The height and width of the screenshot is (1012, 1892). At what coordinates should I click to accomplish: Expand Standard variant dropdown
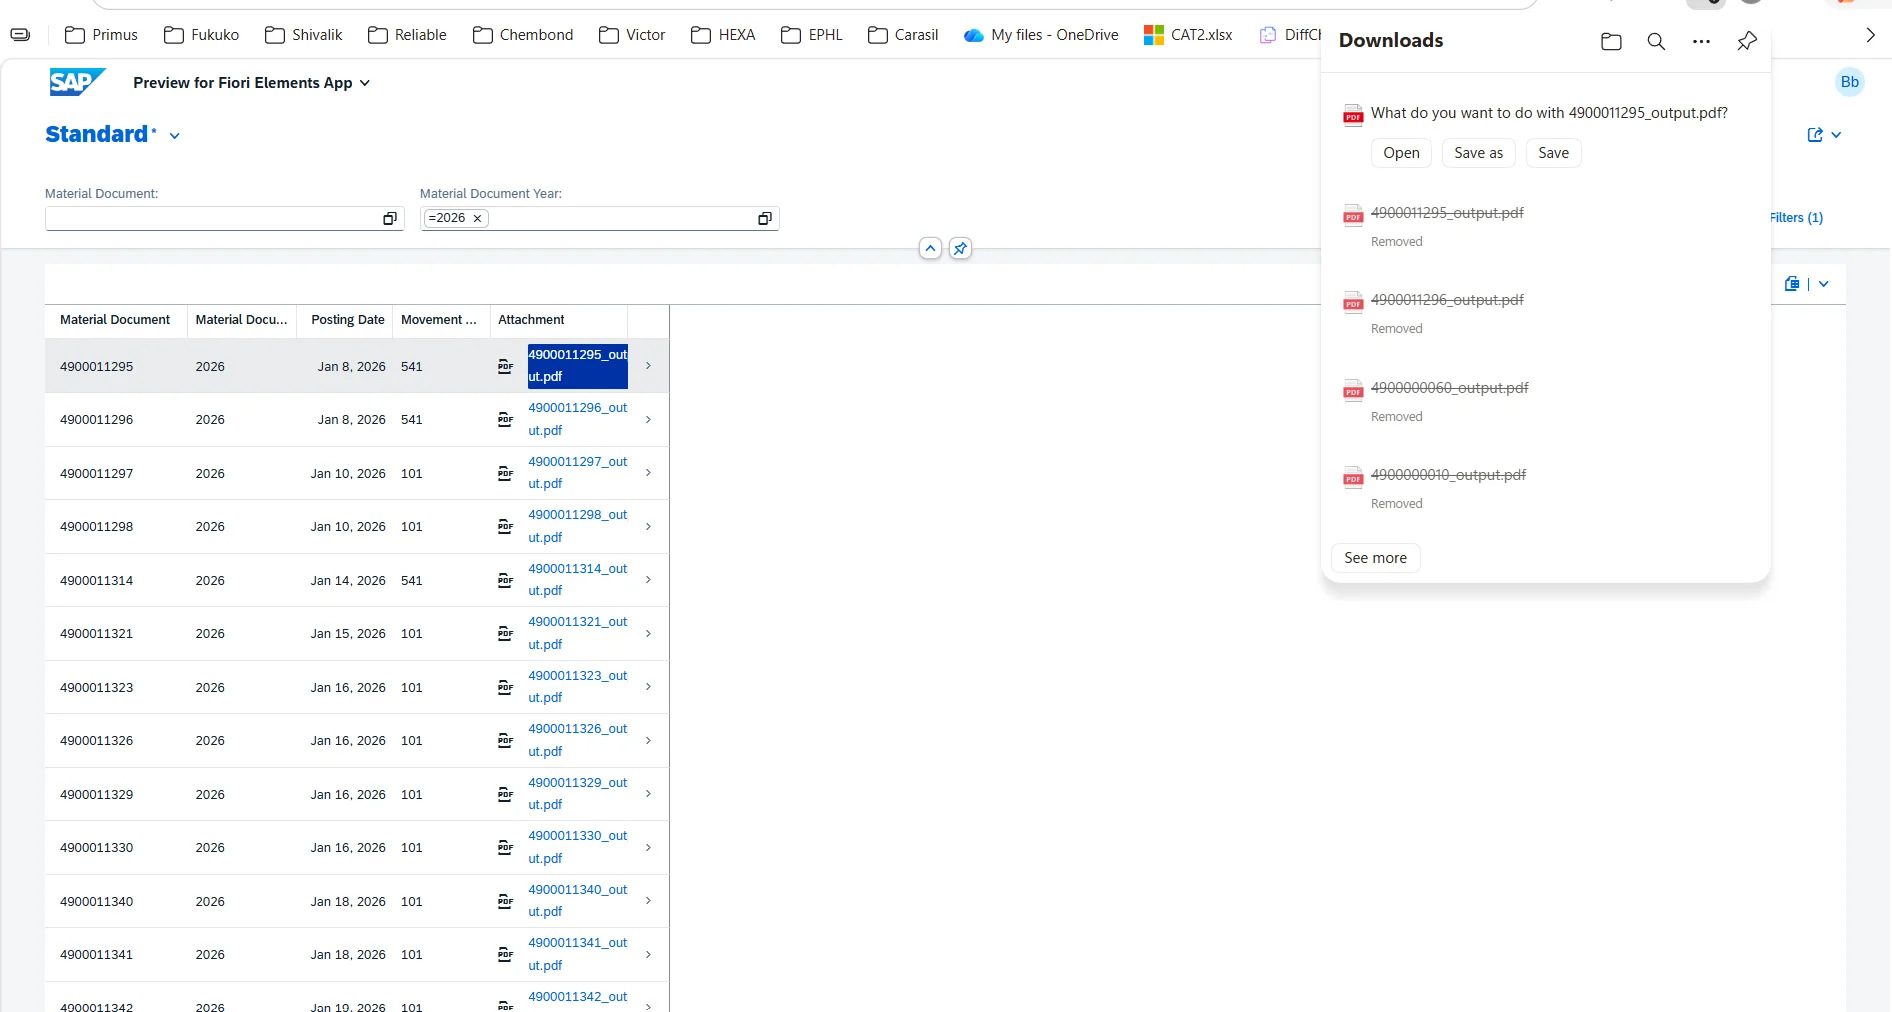click(175, 136)
